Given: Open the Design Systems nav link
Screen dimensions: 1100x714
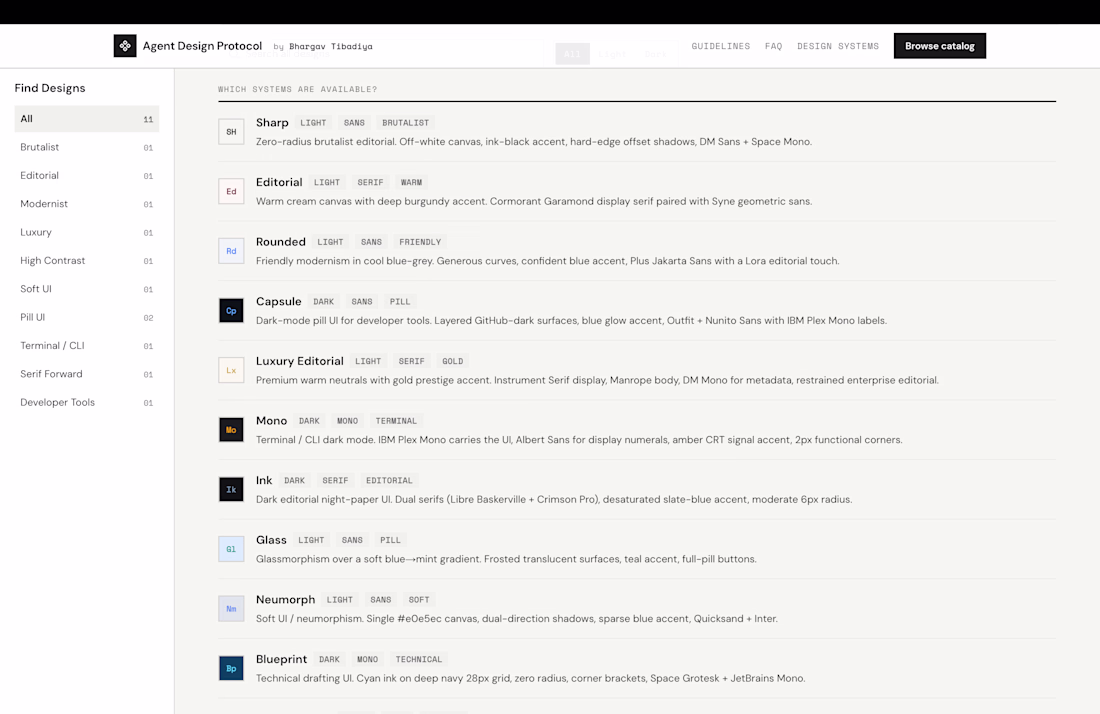Looking at the screenshot, I should click(x=838, y=46).
